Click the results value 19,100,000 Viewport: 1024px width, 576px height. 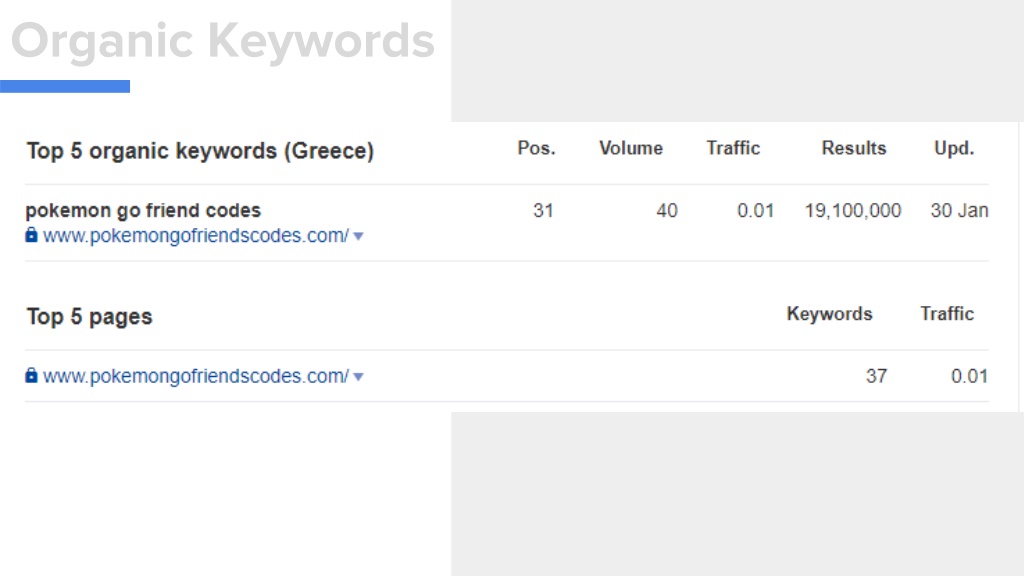coord(853,210)
